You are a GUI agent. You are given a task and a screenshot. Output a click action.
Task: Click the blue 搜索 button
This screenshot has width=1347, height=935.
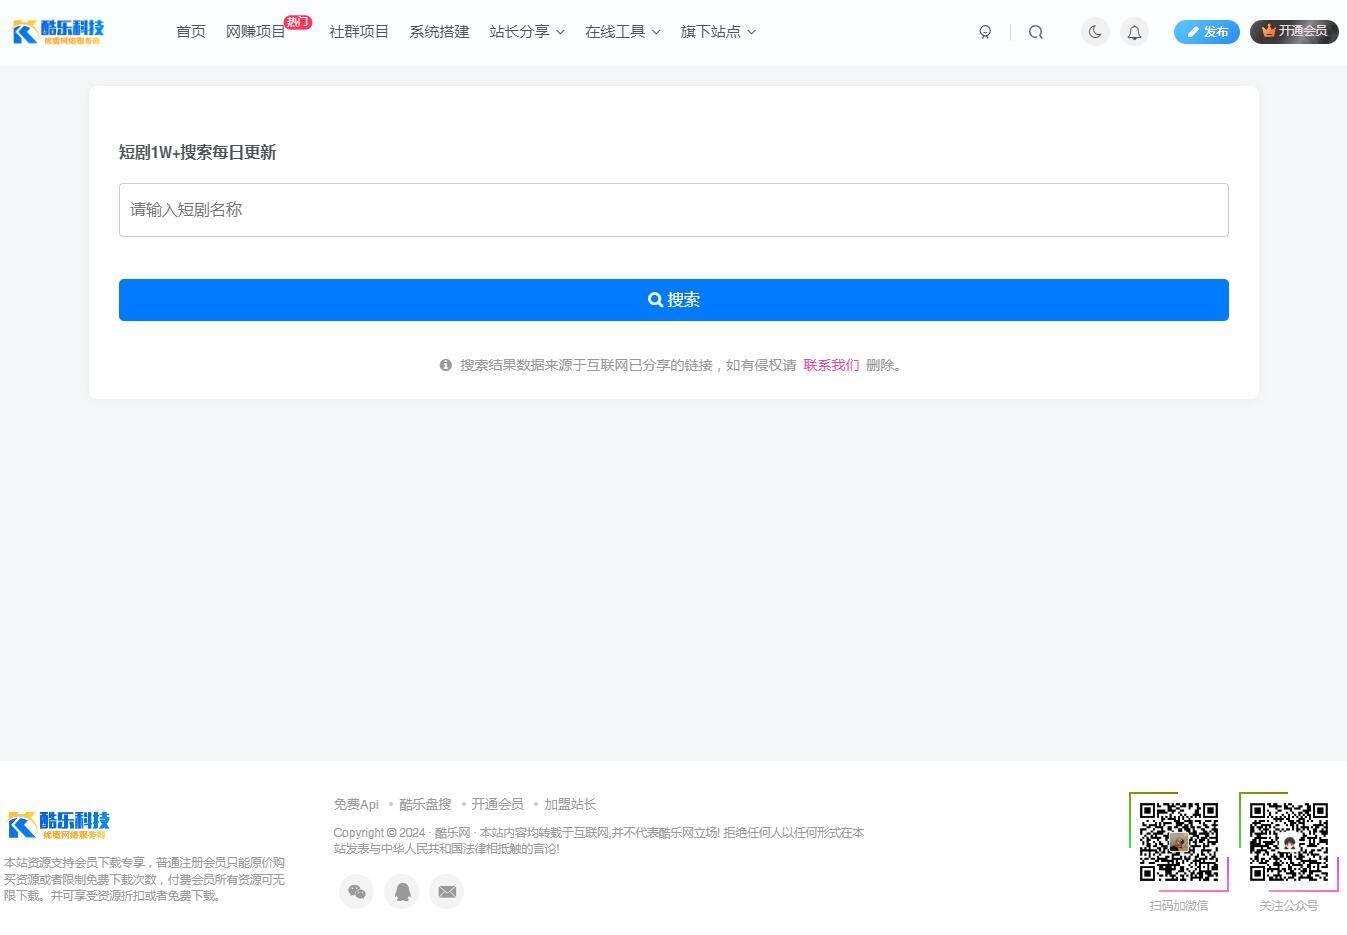(x=674, y=300)
